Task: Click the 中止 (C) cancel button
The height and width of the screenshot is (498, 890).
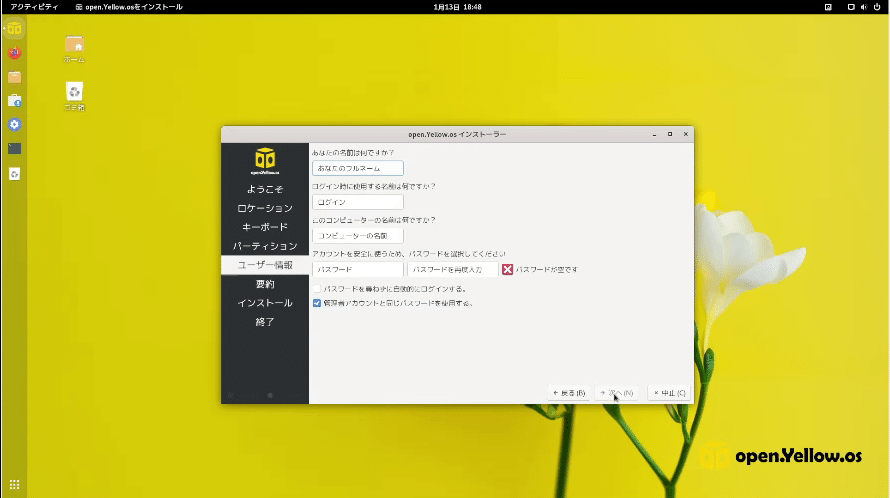Action: click(669, 393)
